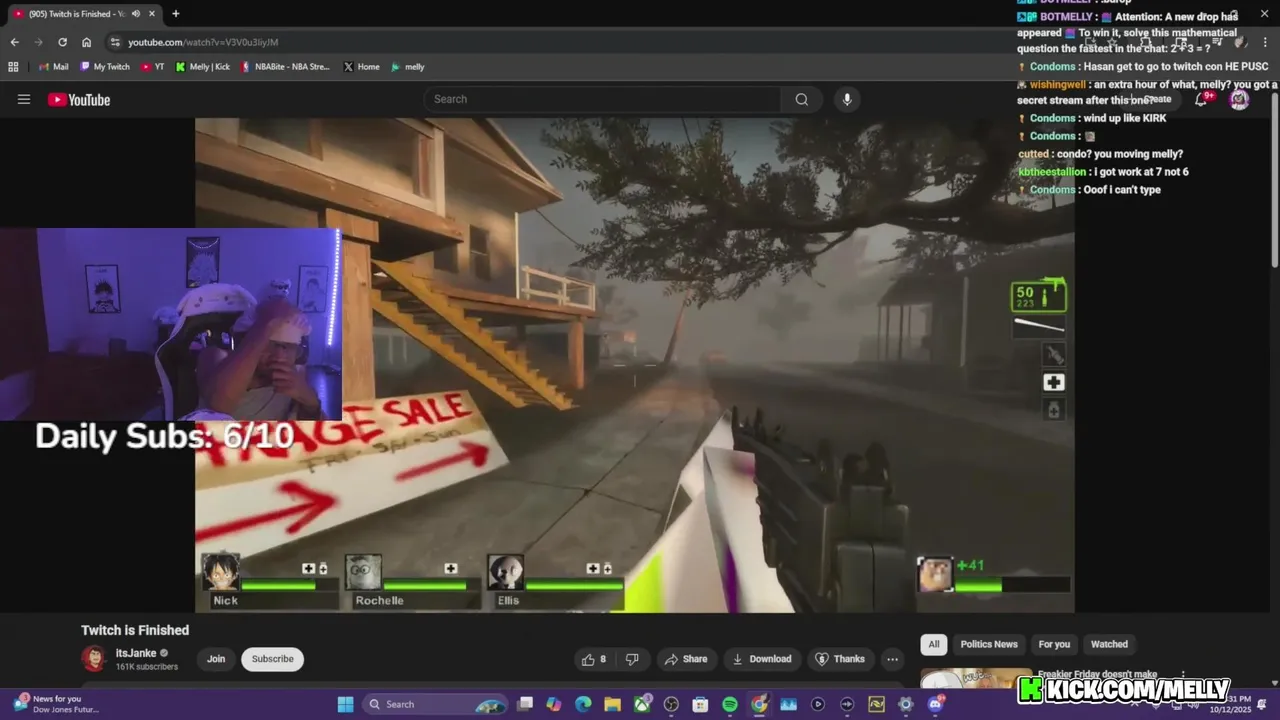Dislike the video with thumbs down
Screen dimensions: 1280x720
coord(632,659)
